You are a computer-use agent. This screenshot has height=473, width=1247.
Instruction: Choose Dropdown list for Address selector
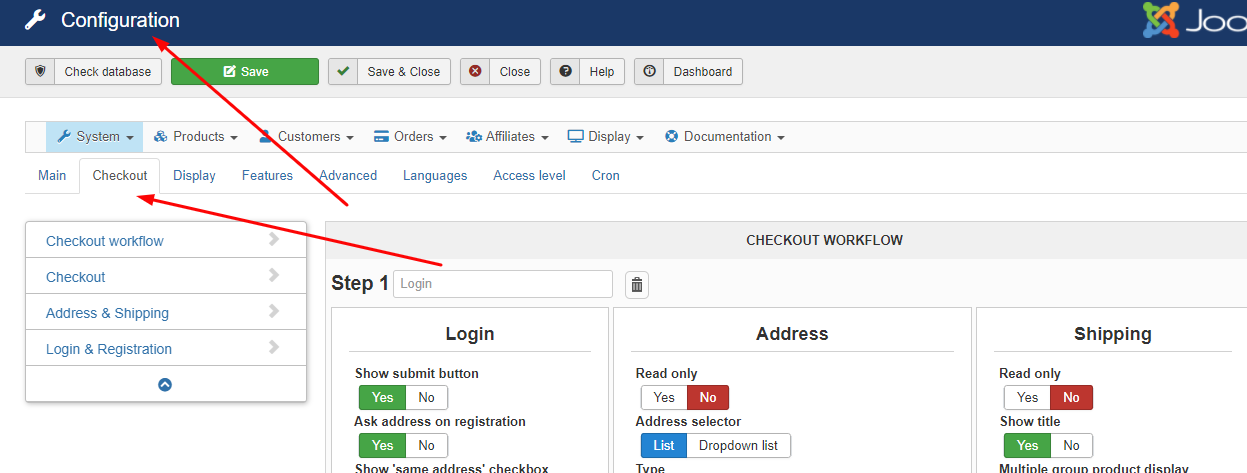tap(739, 445)
